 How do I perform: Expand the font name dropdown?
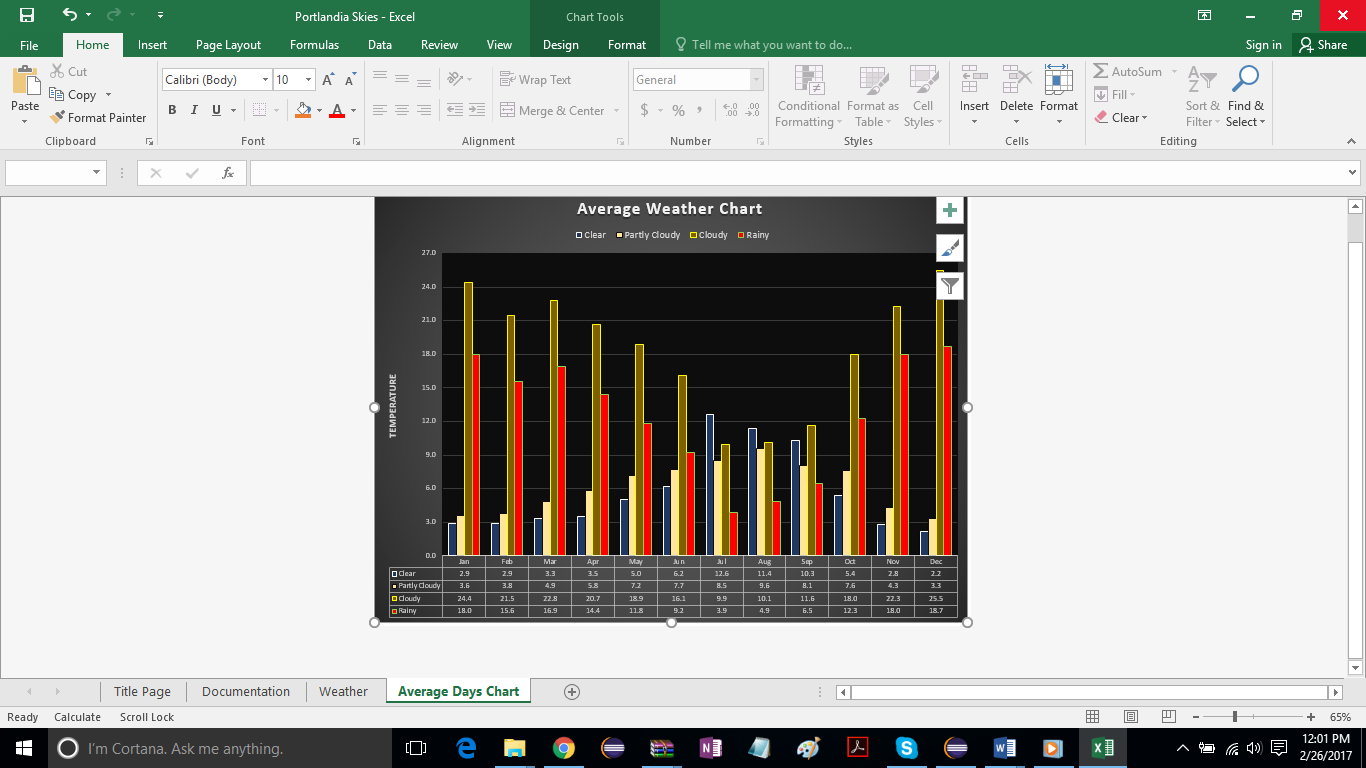265,80
